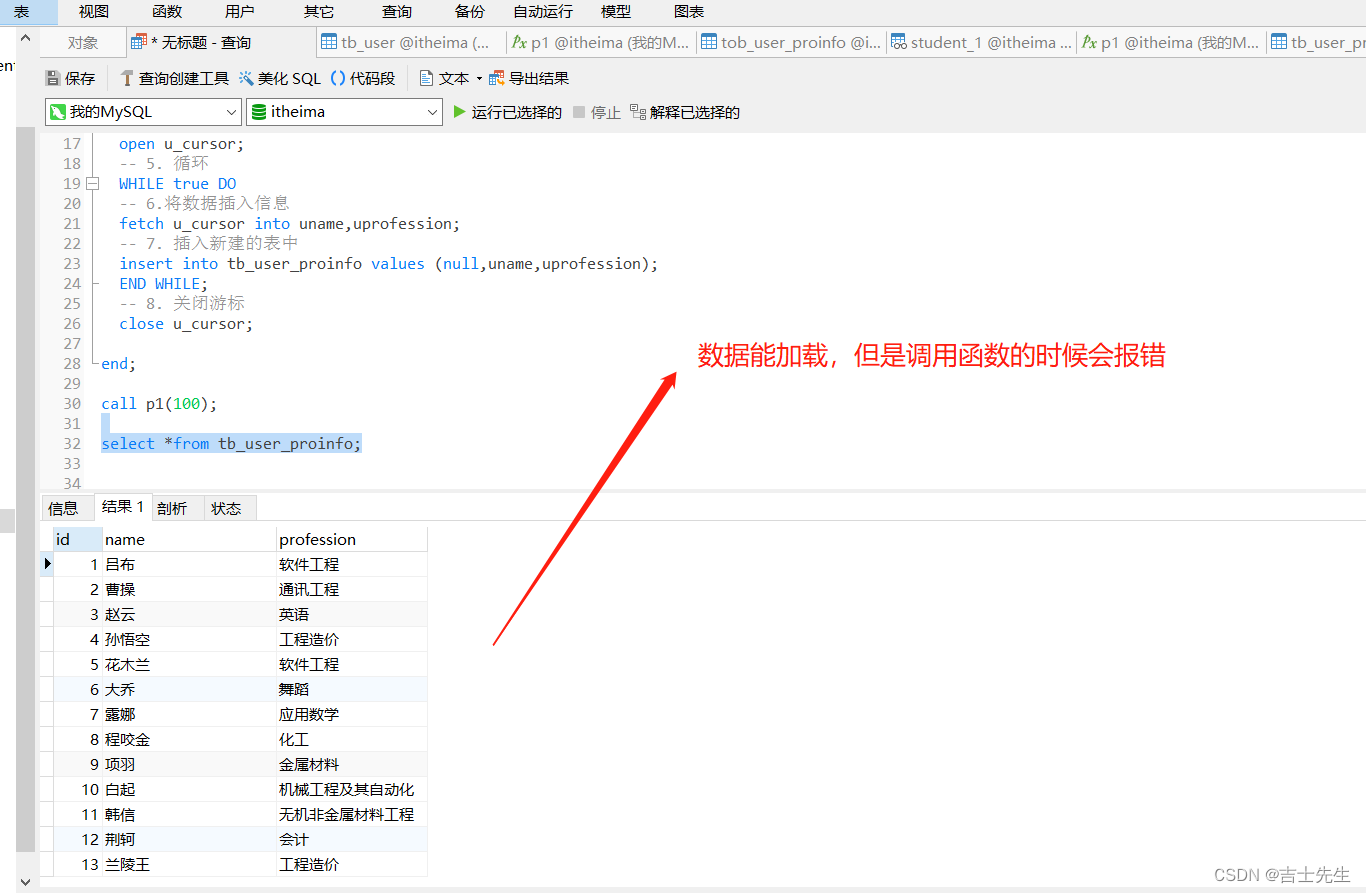The image size is (1366, 893).
Task: Select the cell 露娜
Action: coord(189,714)
